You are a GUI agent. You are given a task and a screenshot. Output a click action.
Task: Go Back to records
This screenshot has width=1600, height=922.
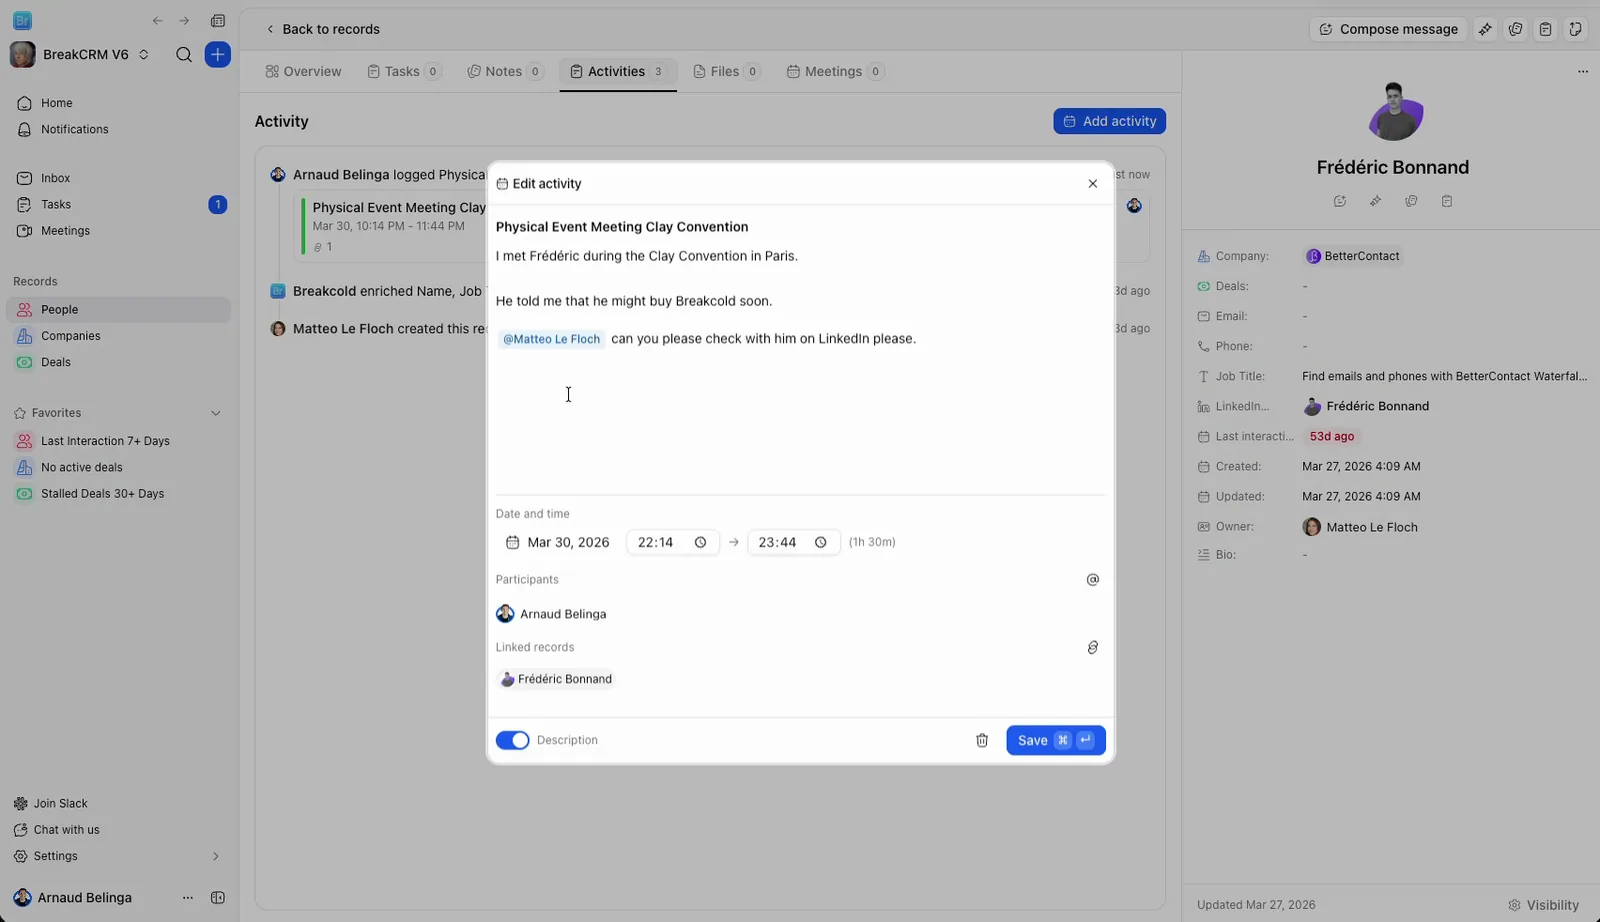(322, 29)
